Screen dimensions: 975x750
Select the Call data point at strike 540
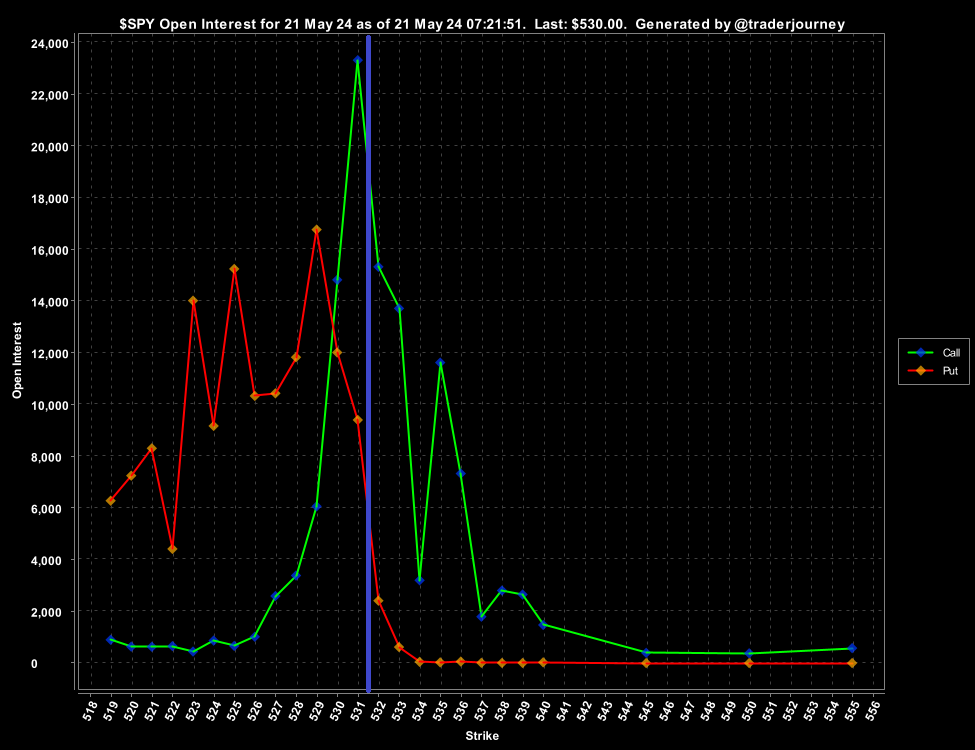coord(543,625)
